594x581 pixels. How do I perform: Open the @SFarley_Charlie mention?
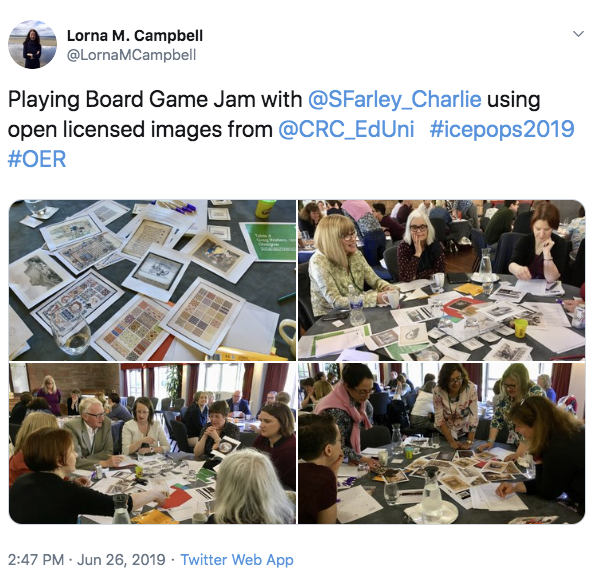395,100
